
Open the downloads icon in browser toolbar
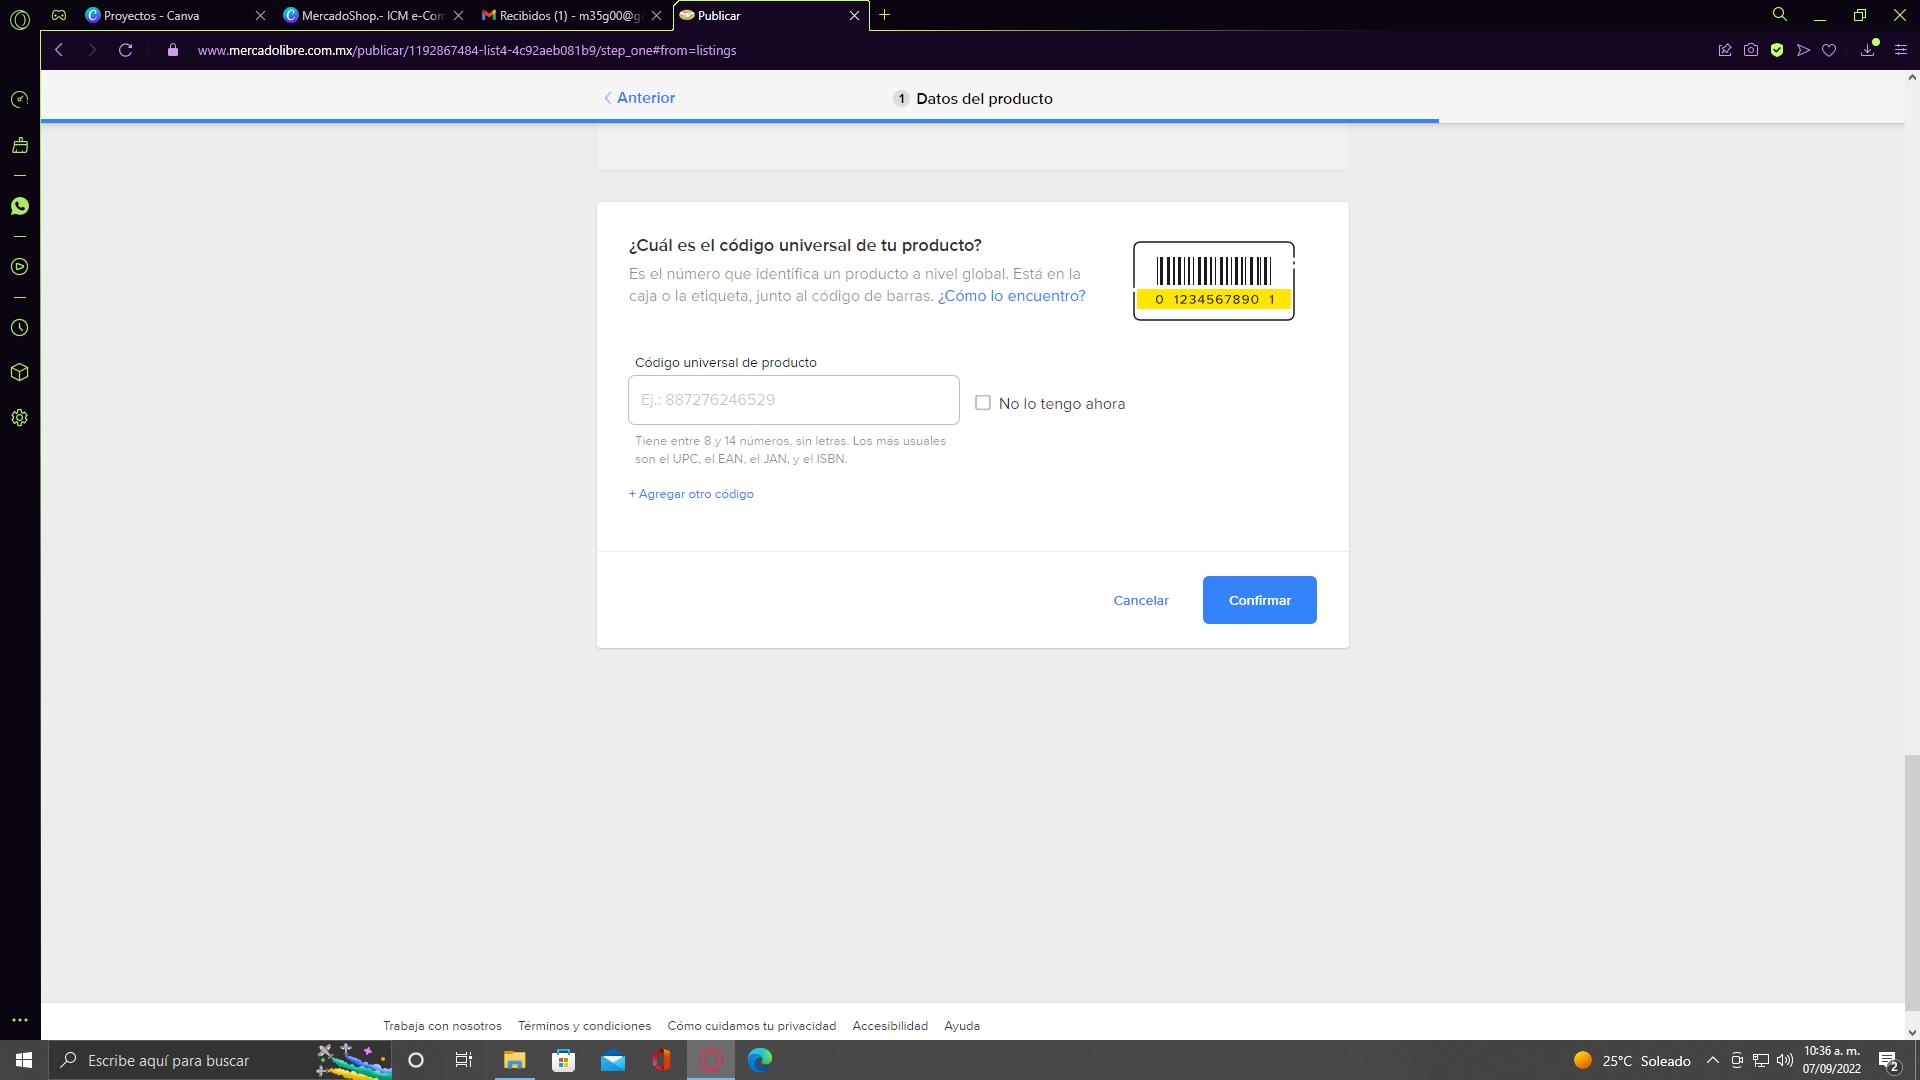click(1867, 50)
